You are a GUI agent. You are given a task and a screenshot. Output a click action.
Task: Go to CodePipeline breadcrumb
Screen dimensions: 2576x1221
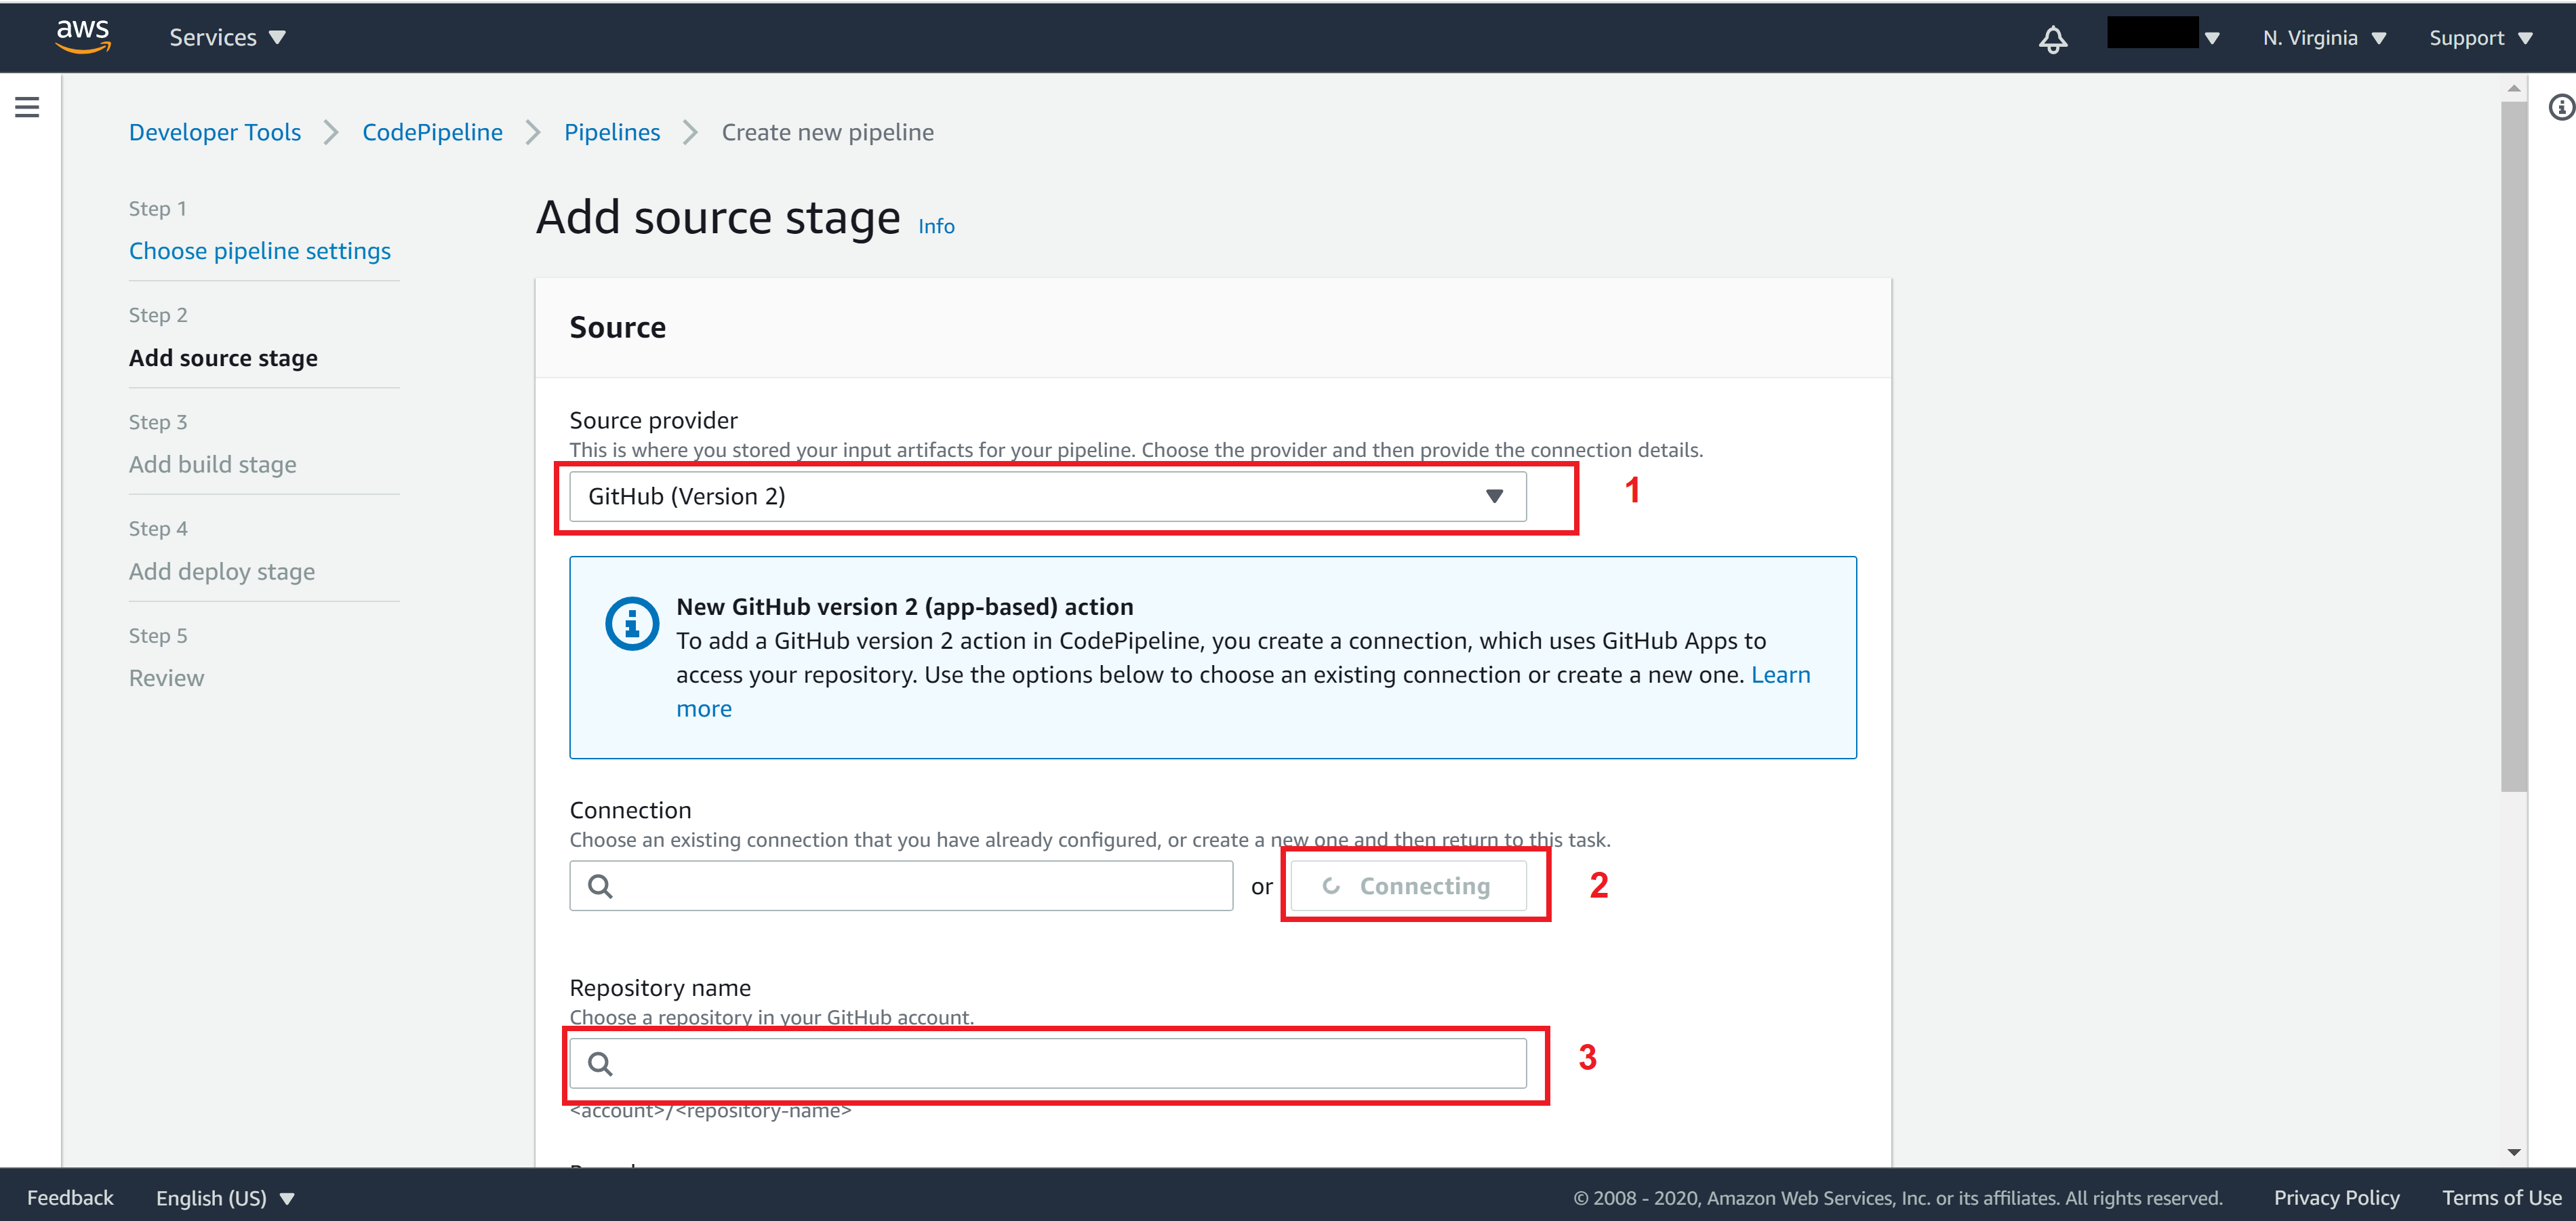[x=432, y=132]
